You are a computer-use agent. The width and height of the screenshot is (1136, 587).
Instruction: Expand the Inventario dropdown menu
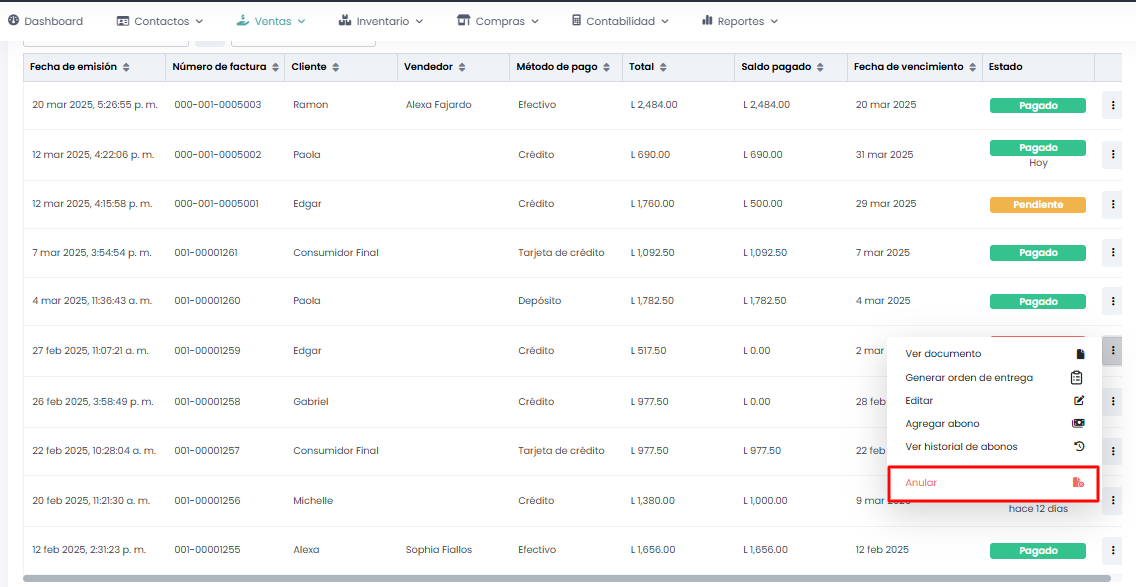(x=381, y=20)
